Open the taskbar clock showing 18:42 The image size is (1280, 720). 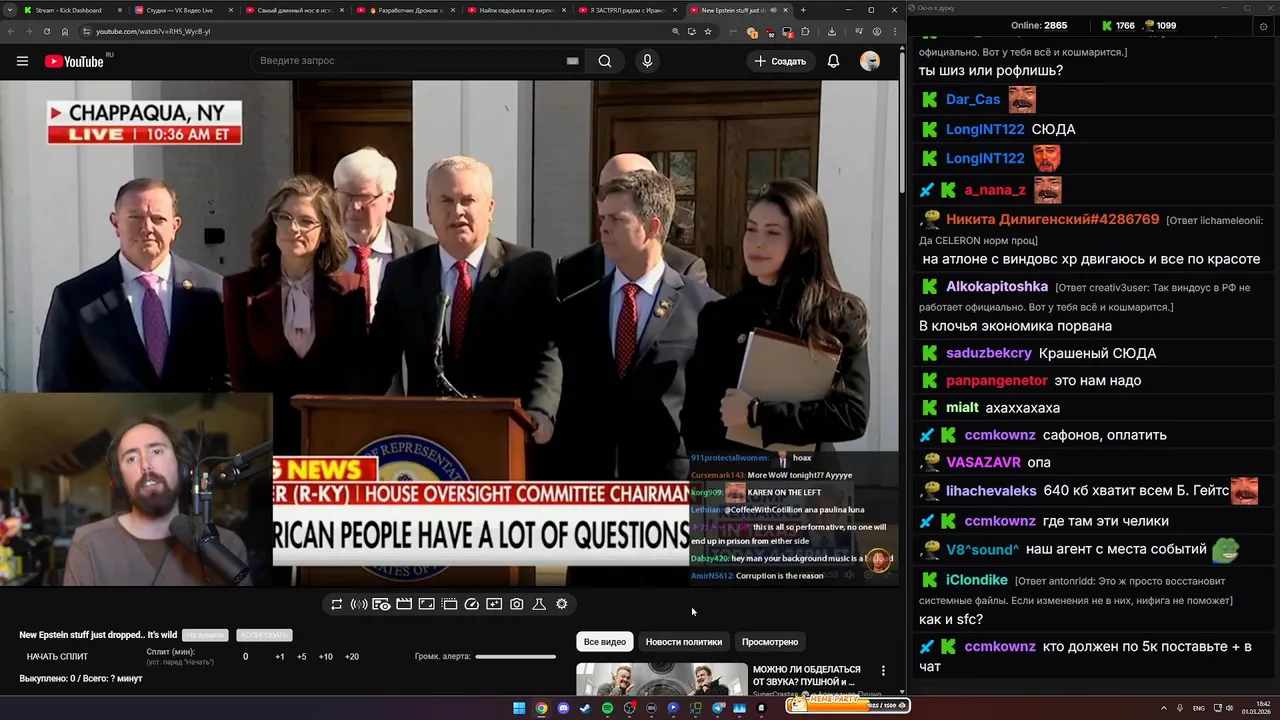(1256, 708)
